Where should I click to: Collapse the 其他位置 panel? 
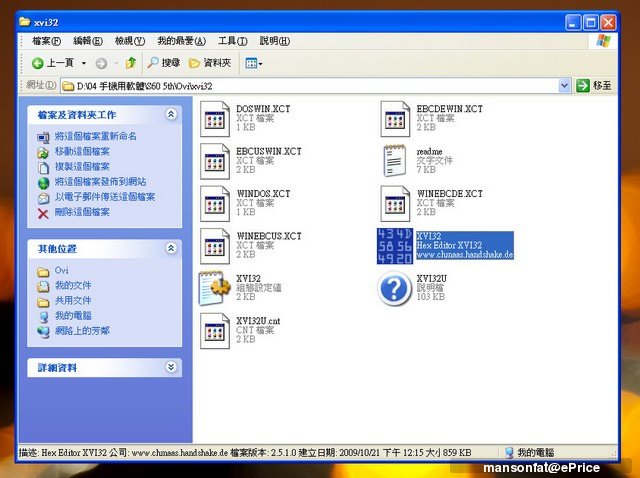(x=171, y=248)
